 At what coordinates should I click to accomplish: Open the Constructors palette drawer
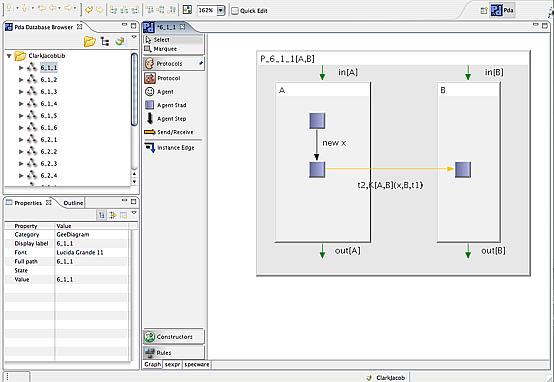click(173, 337)
